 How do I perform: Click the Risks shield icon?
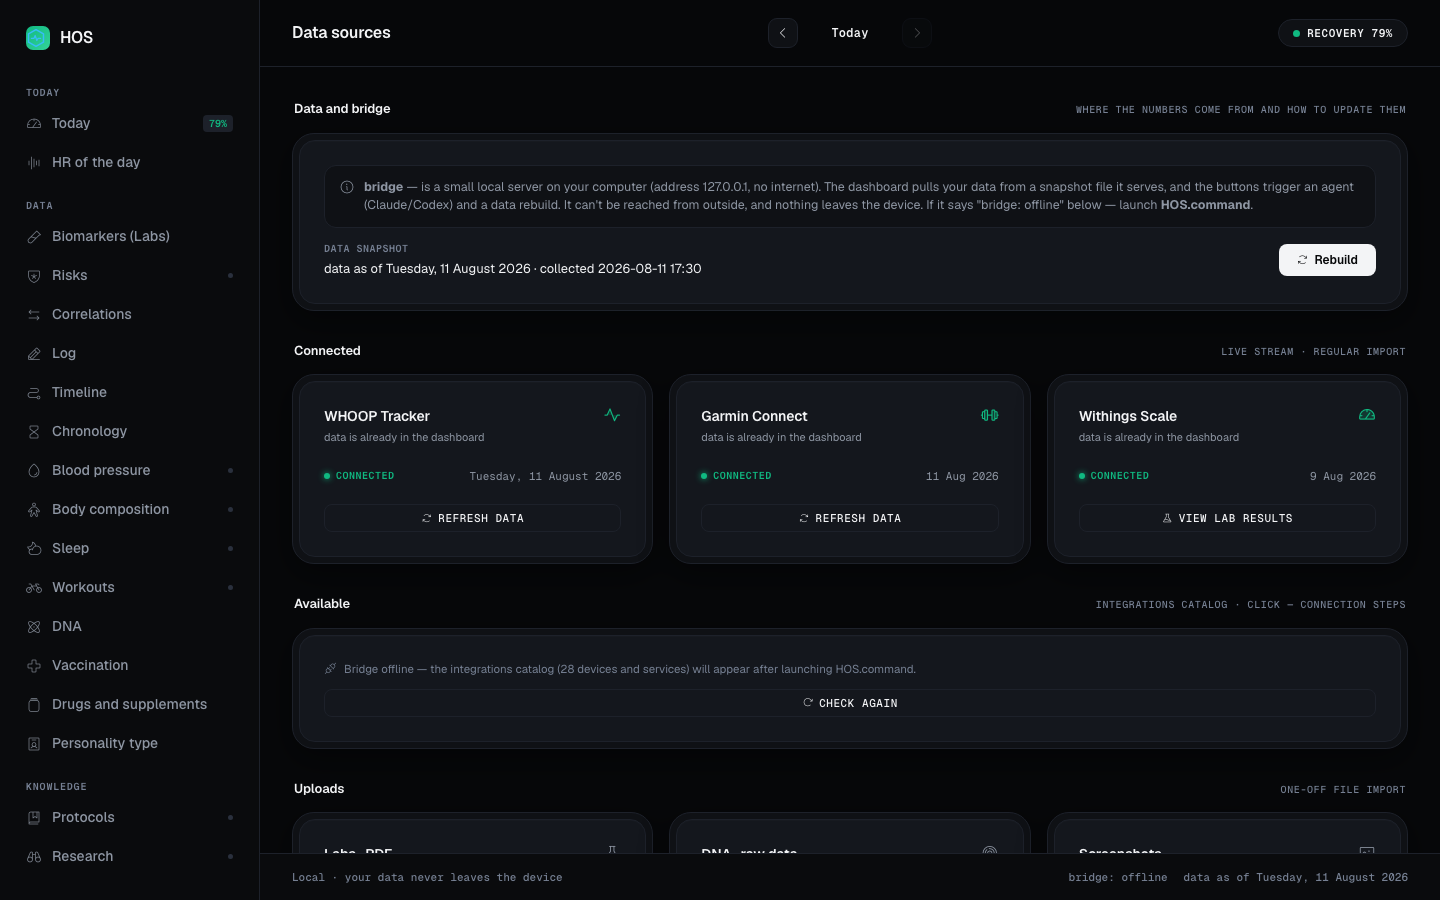(34, 276)
